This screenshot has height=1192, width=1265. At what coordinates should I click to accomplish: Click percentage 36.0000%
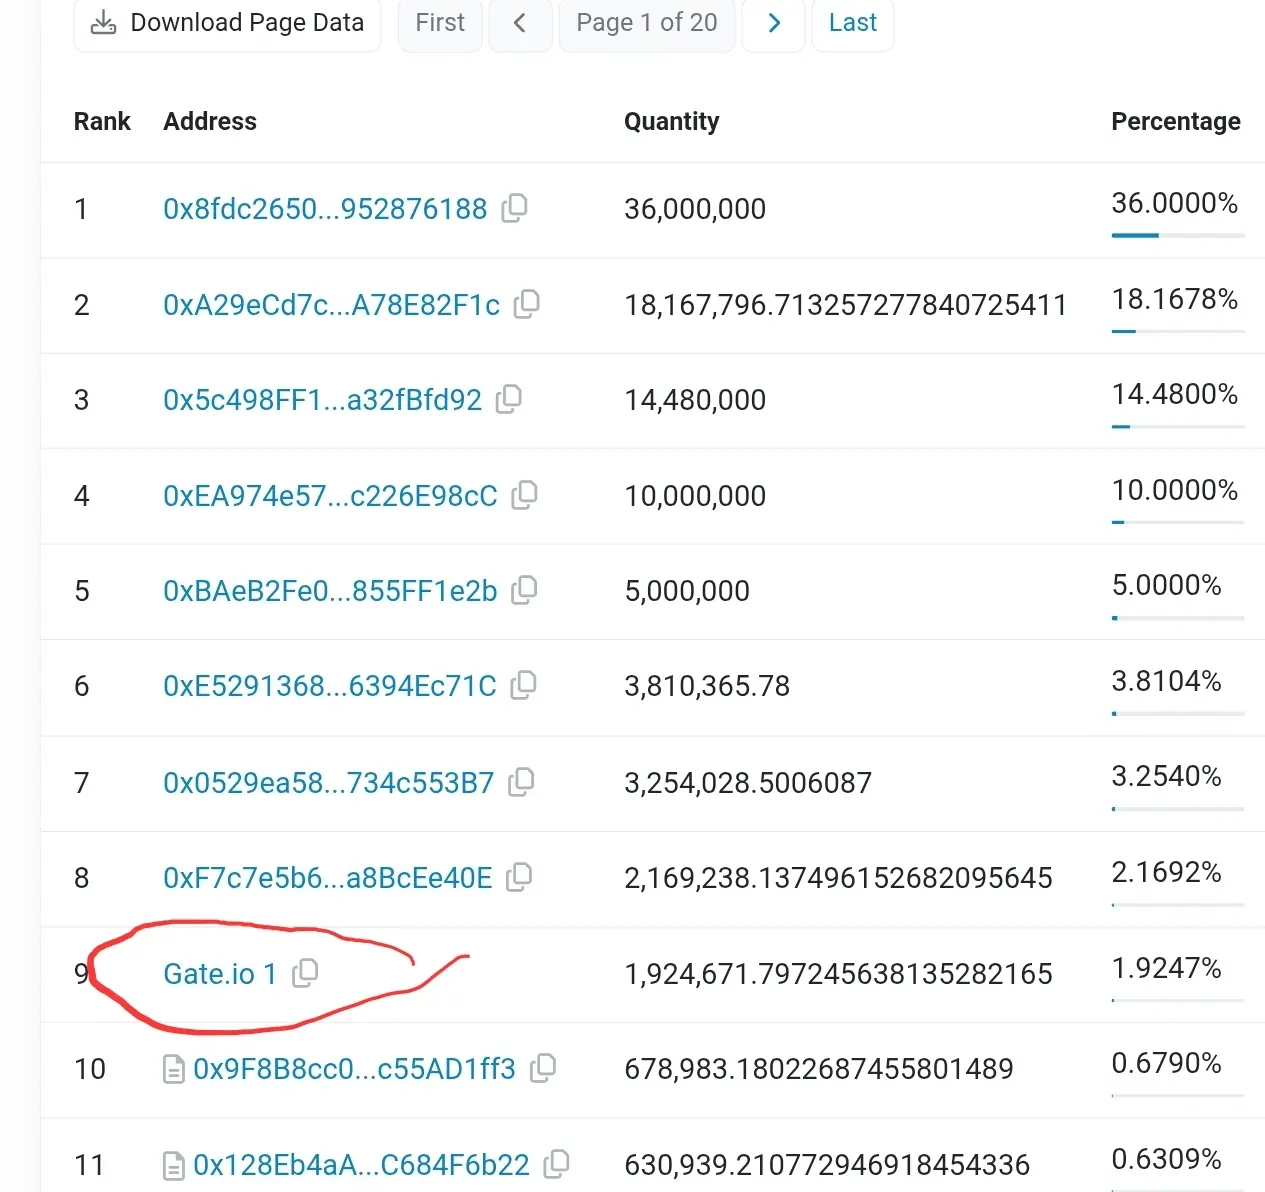[1175, 203]
